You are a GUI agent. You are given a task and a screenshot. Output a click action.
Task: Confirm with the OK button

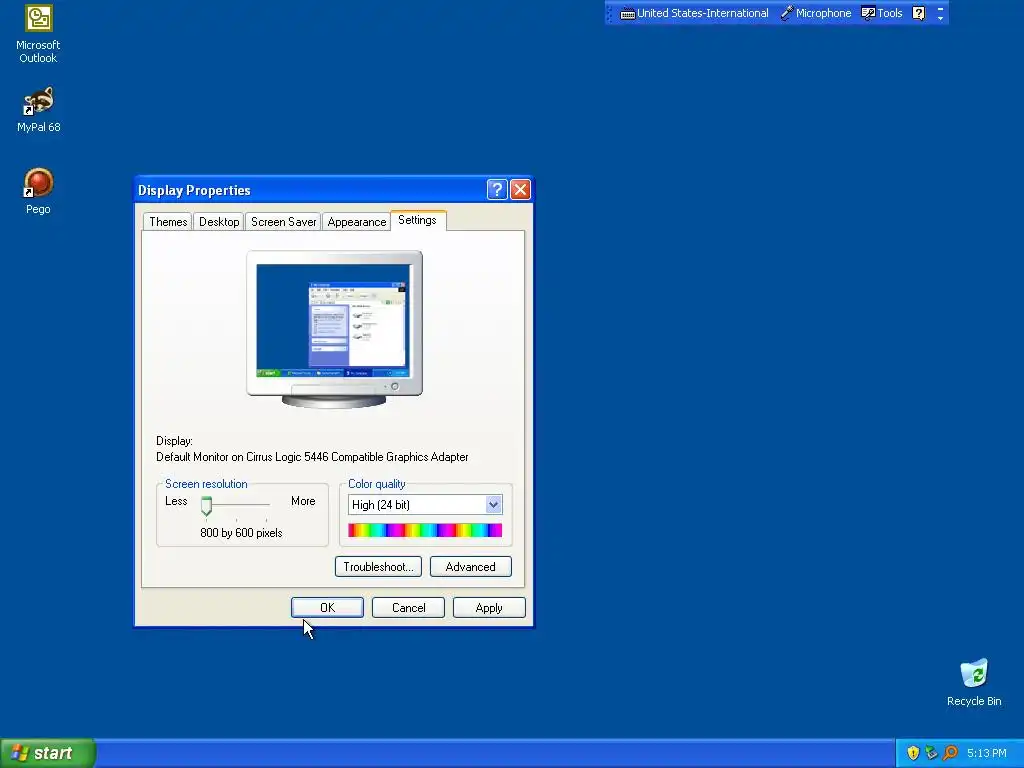pos(327,608)
